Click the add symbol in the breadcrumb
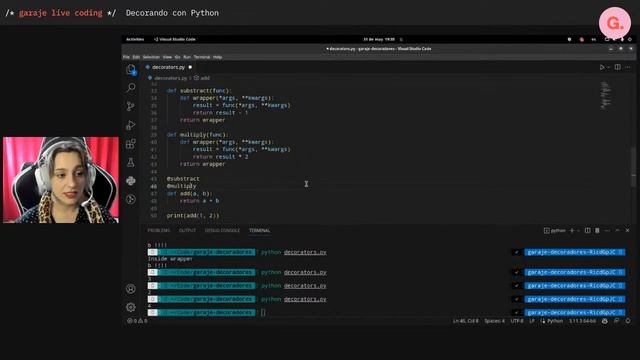This screenshot has height=360, width=640. [x=205, y=78]
